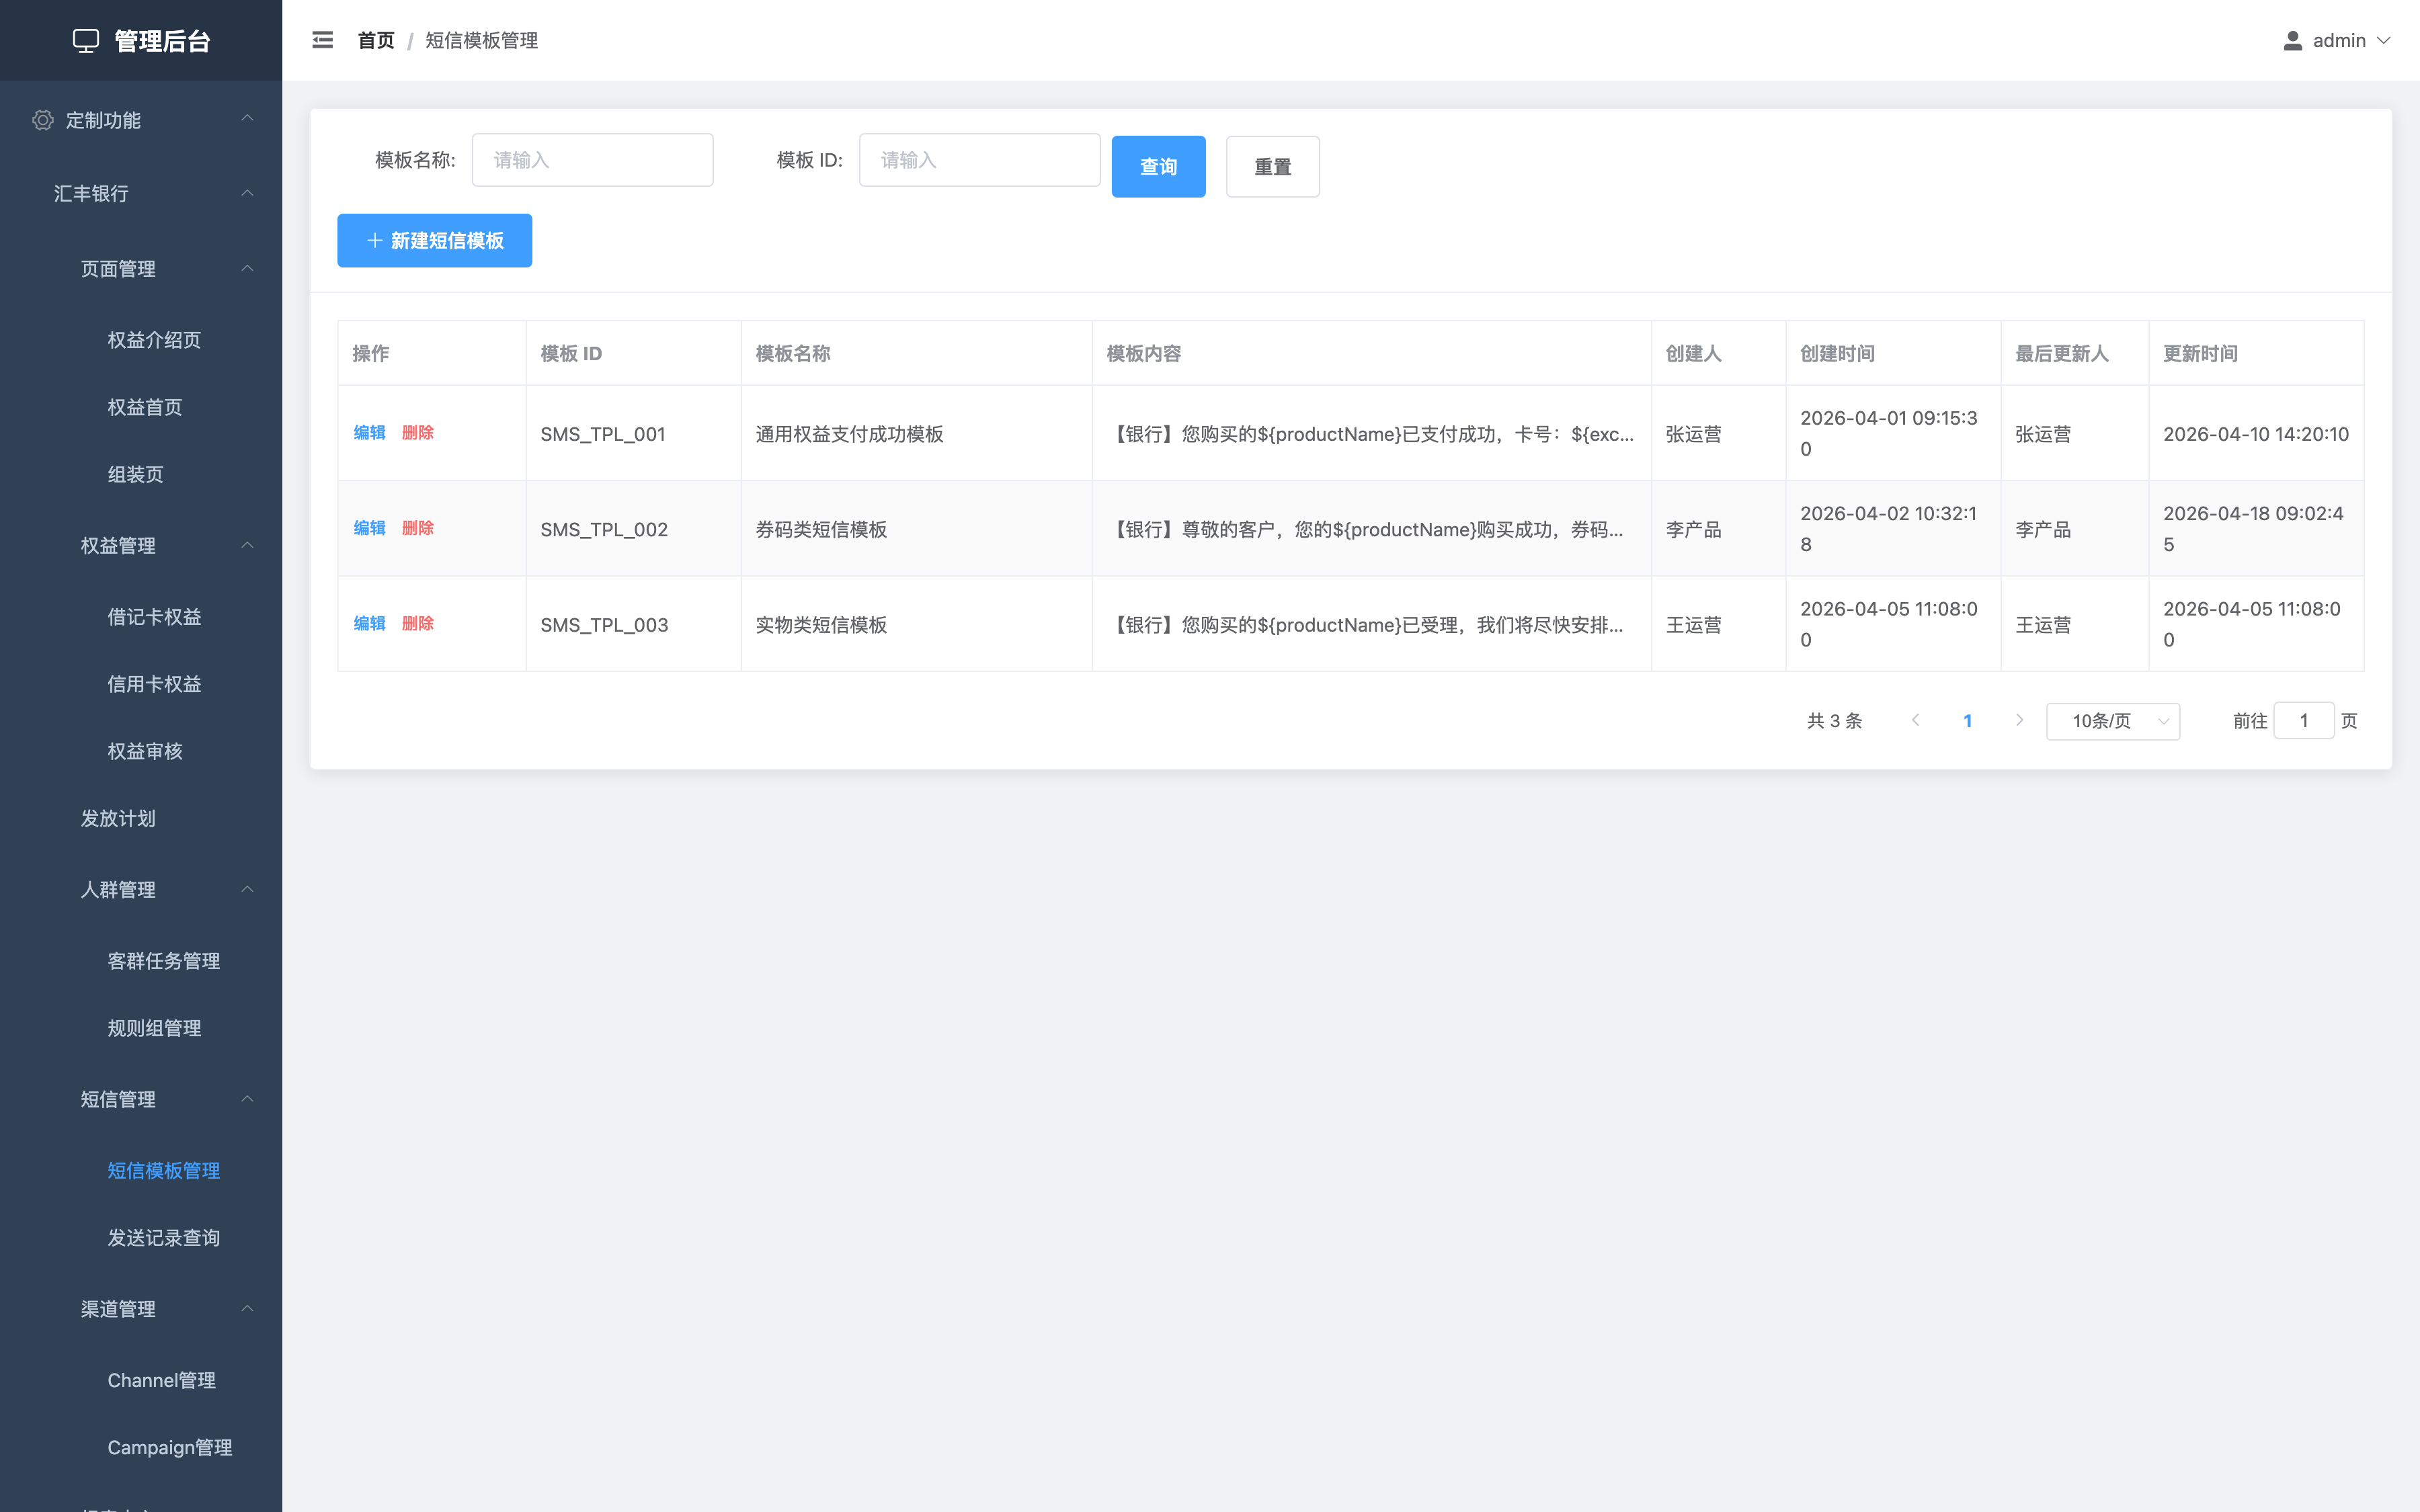
Task: Collapse the 页面管理 submenu
Action: tap(141, 269)
